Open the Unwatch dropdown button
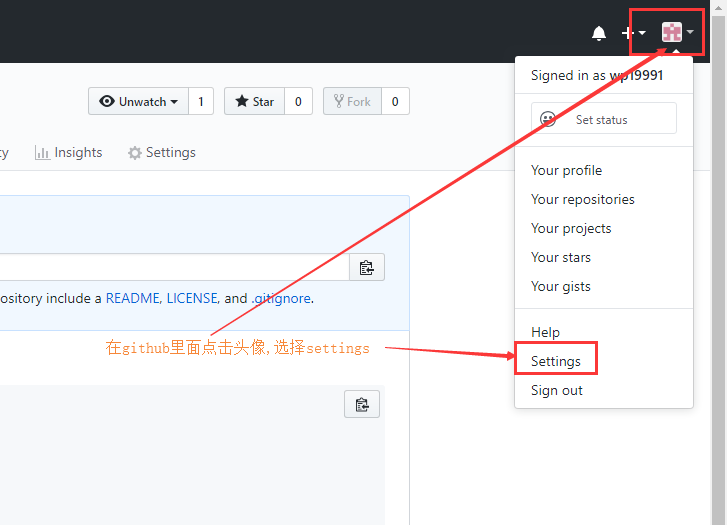This screenshot has height=525, width=727. coord(138,101)
